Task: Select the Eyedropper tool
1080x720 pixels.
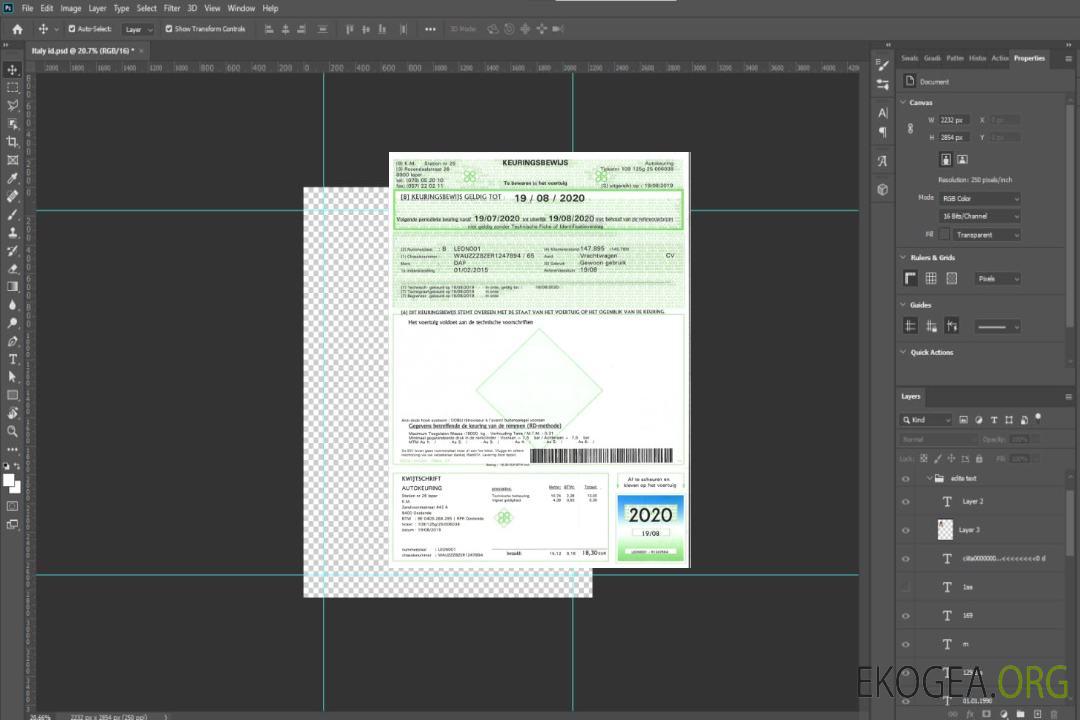Action: coord(13,178)
